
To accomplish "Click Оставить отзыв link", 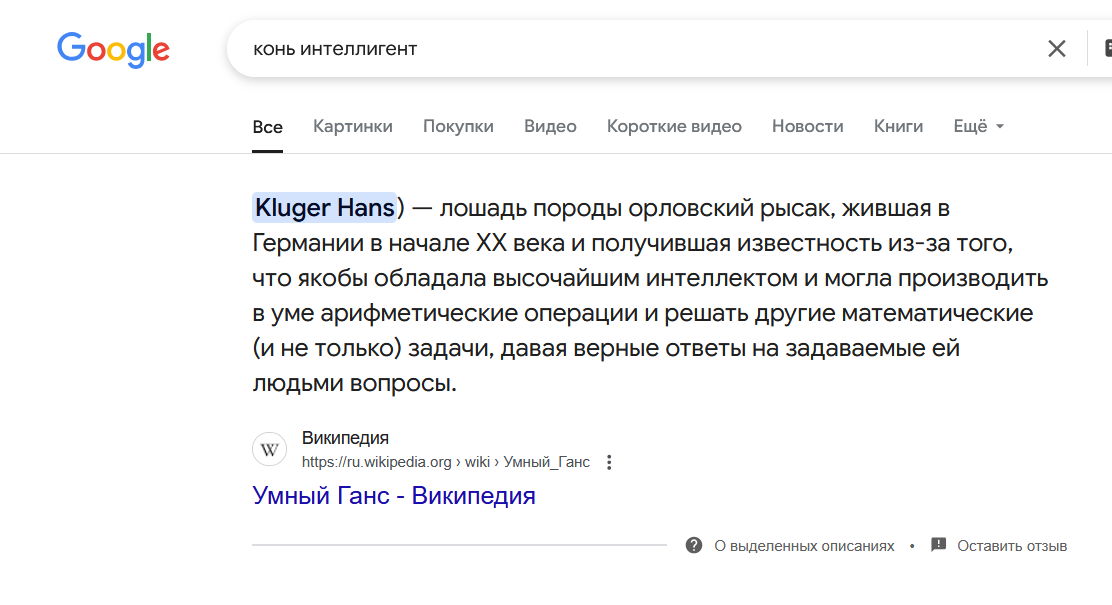I will click(x=1012, y=546).
